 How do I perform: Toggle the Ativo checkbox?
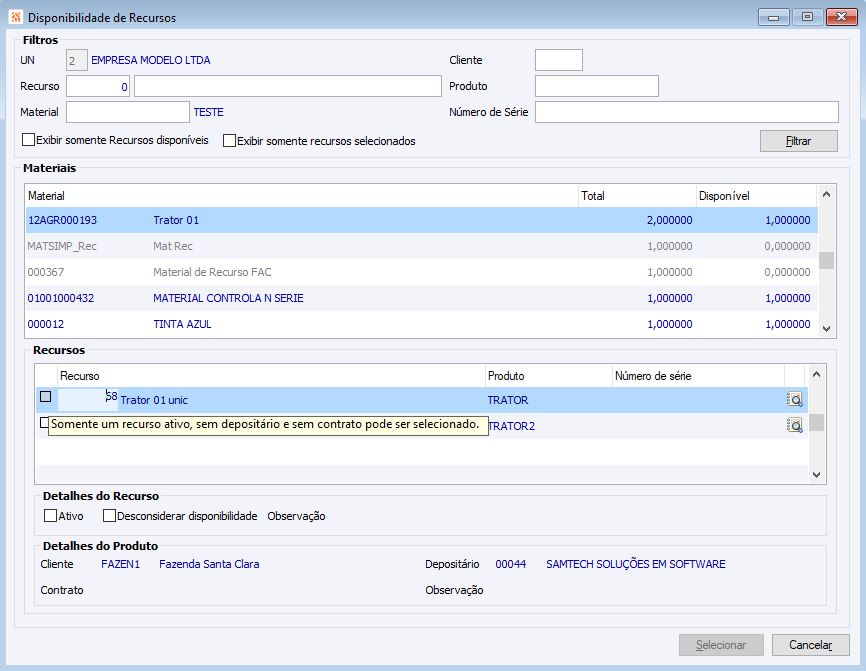pos(50,516)
